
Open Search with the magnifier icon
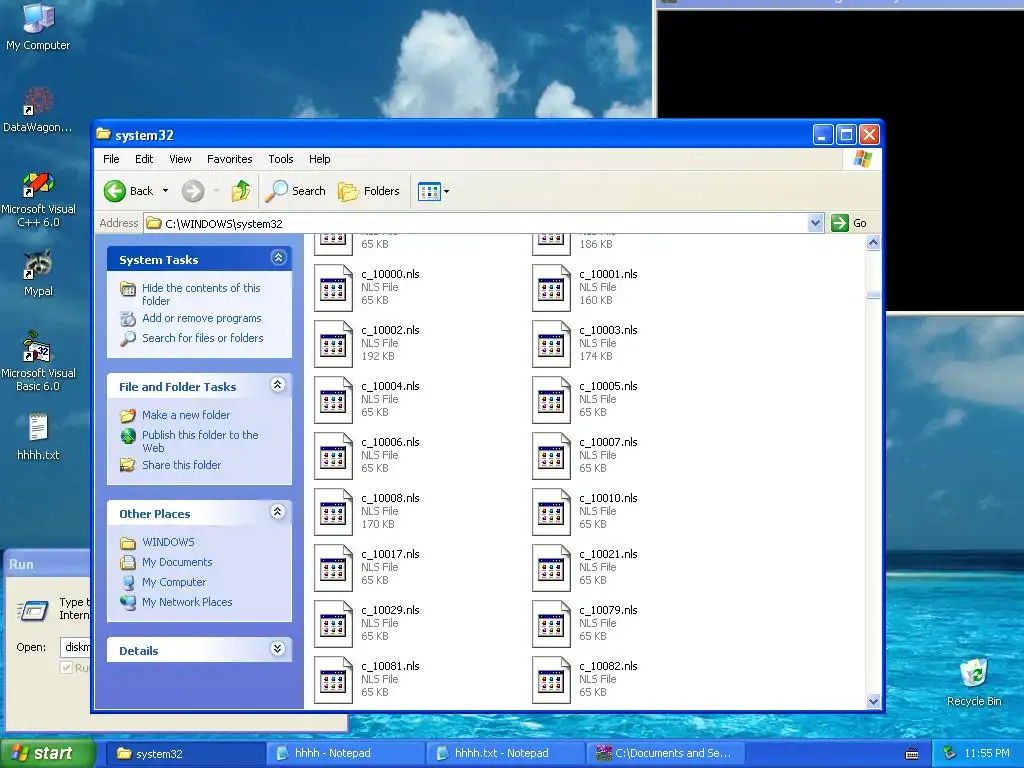point(295,191)
